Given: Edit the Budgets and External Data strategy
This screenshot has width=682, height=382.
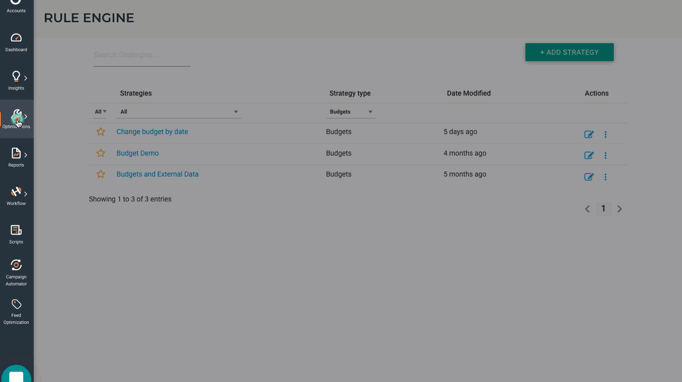Looking at the screenshot, I should click(588, 177).
